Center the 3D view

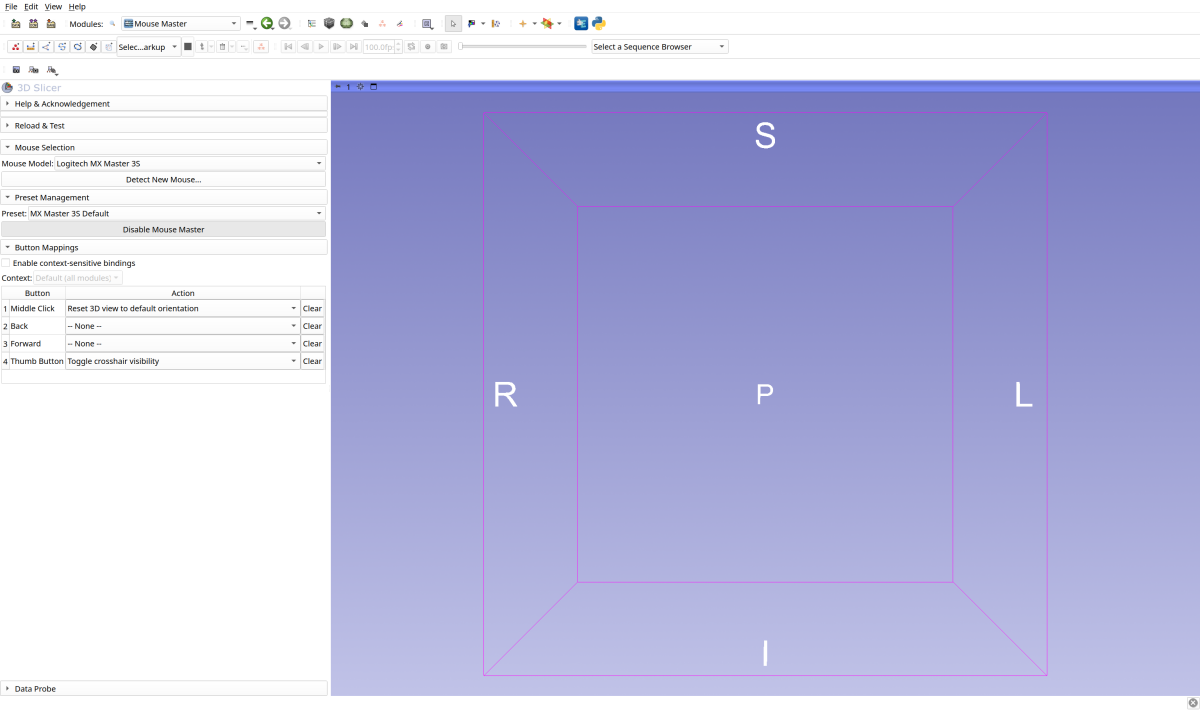pos(361,87)
